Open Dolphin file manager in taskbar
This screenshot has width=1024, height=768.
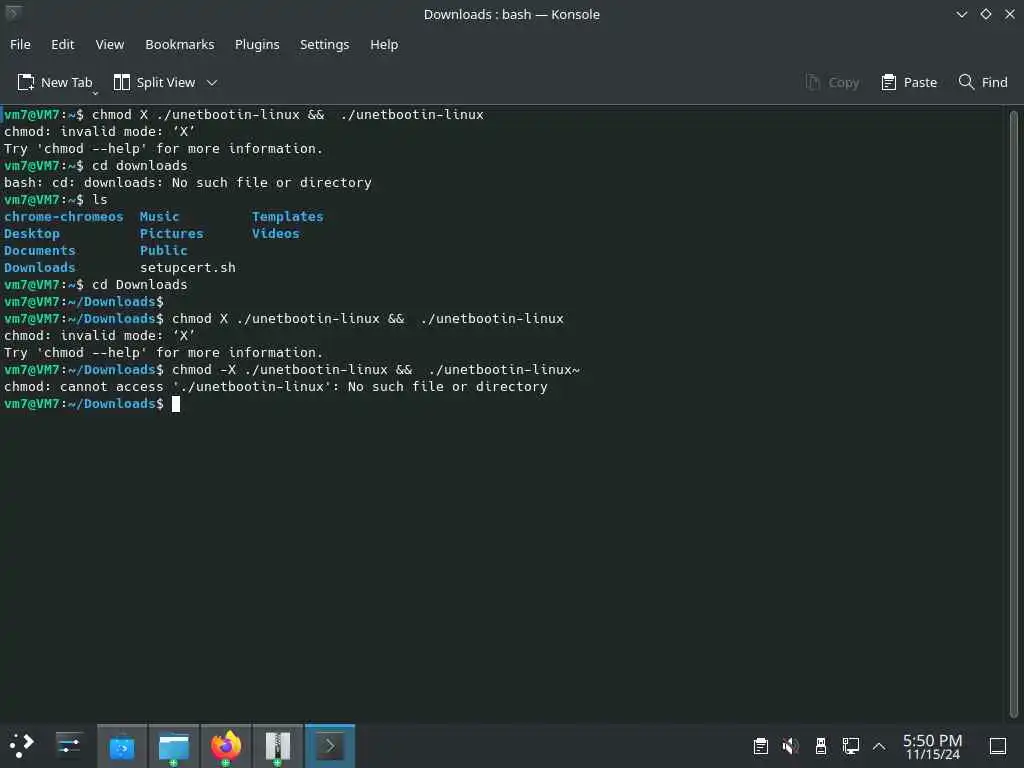(x=174, y=746)
